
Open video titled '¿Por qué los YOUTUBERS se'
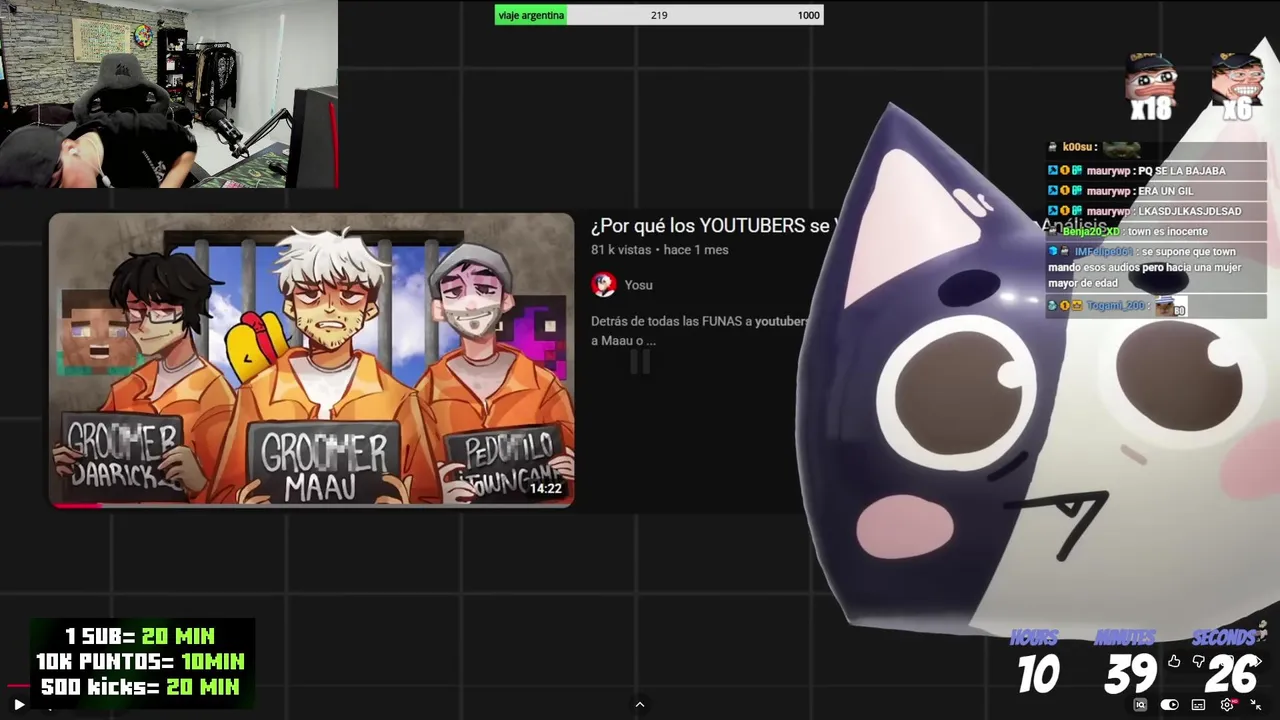point(710,226)
